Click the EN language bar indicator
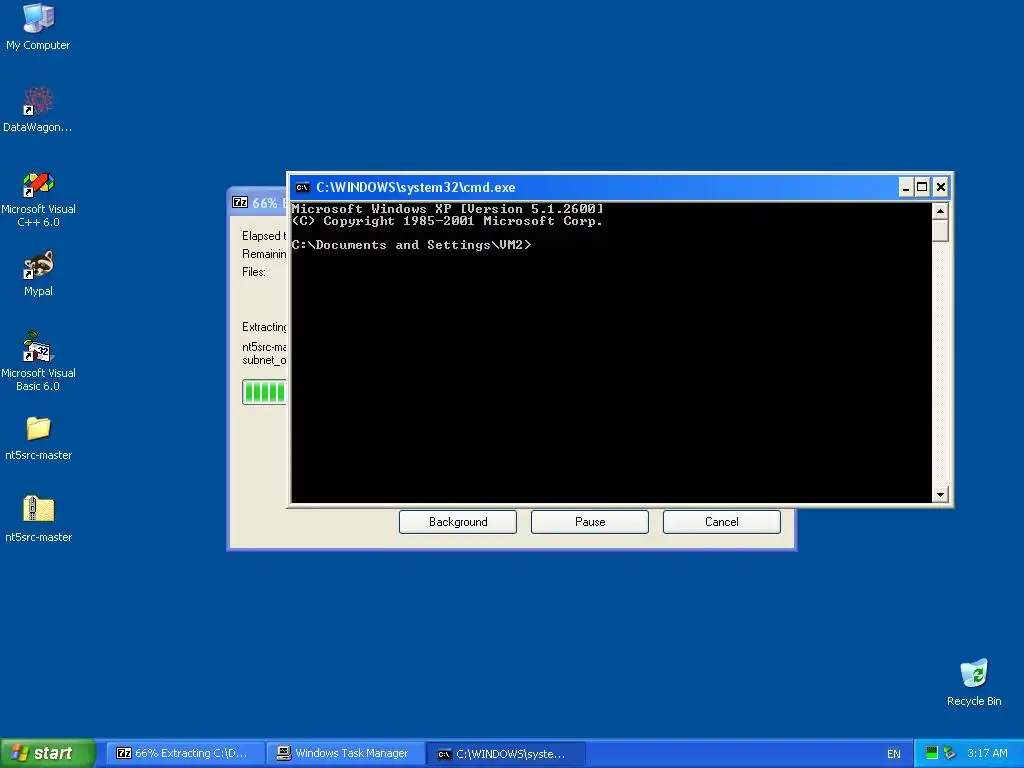1024x768 pixels. click(893, 754)
